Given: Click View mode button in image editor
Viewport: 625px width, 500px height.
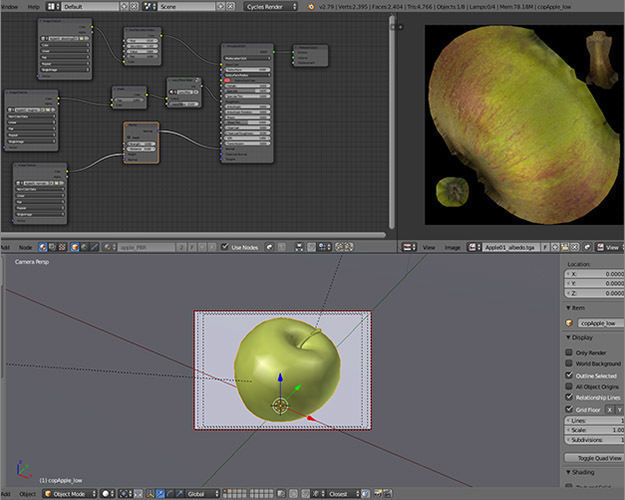Looking at the screenshot, I should pos(607,247).
